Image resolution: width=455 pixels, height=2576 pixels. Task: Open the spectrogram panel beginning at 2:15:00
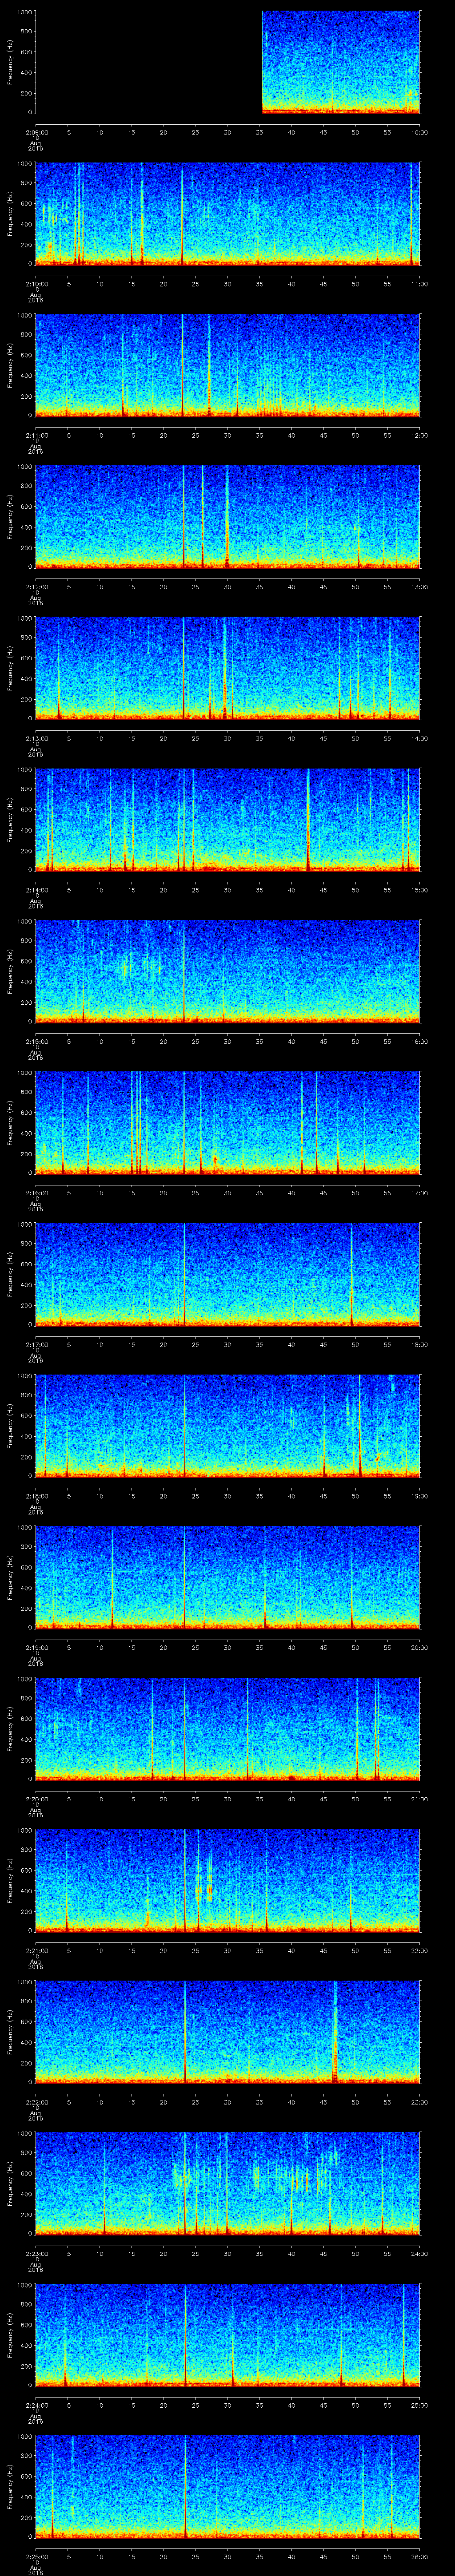(x=227, y=972)
